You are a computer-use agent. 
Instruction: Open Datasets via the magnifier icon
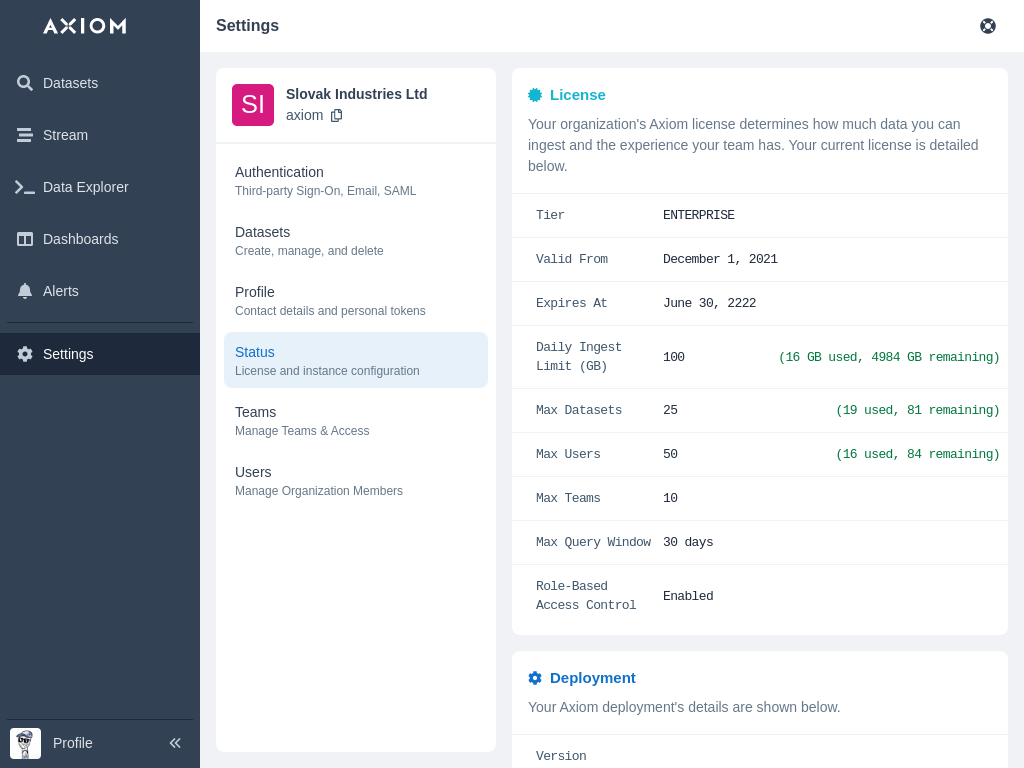25,83
